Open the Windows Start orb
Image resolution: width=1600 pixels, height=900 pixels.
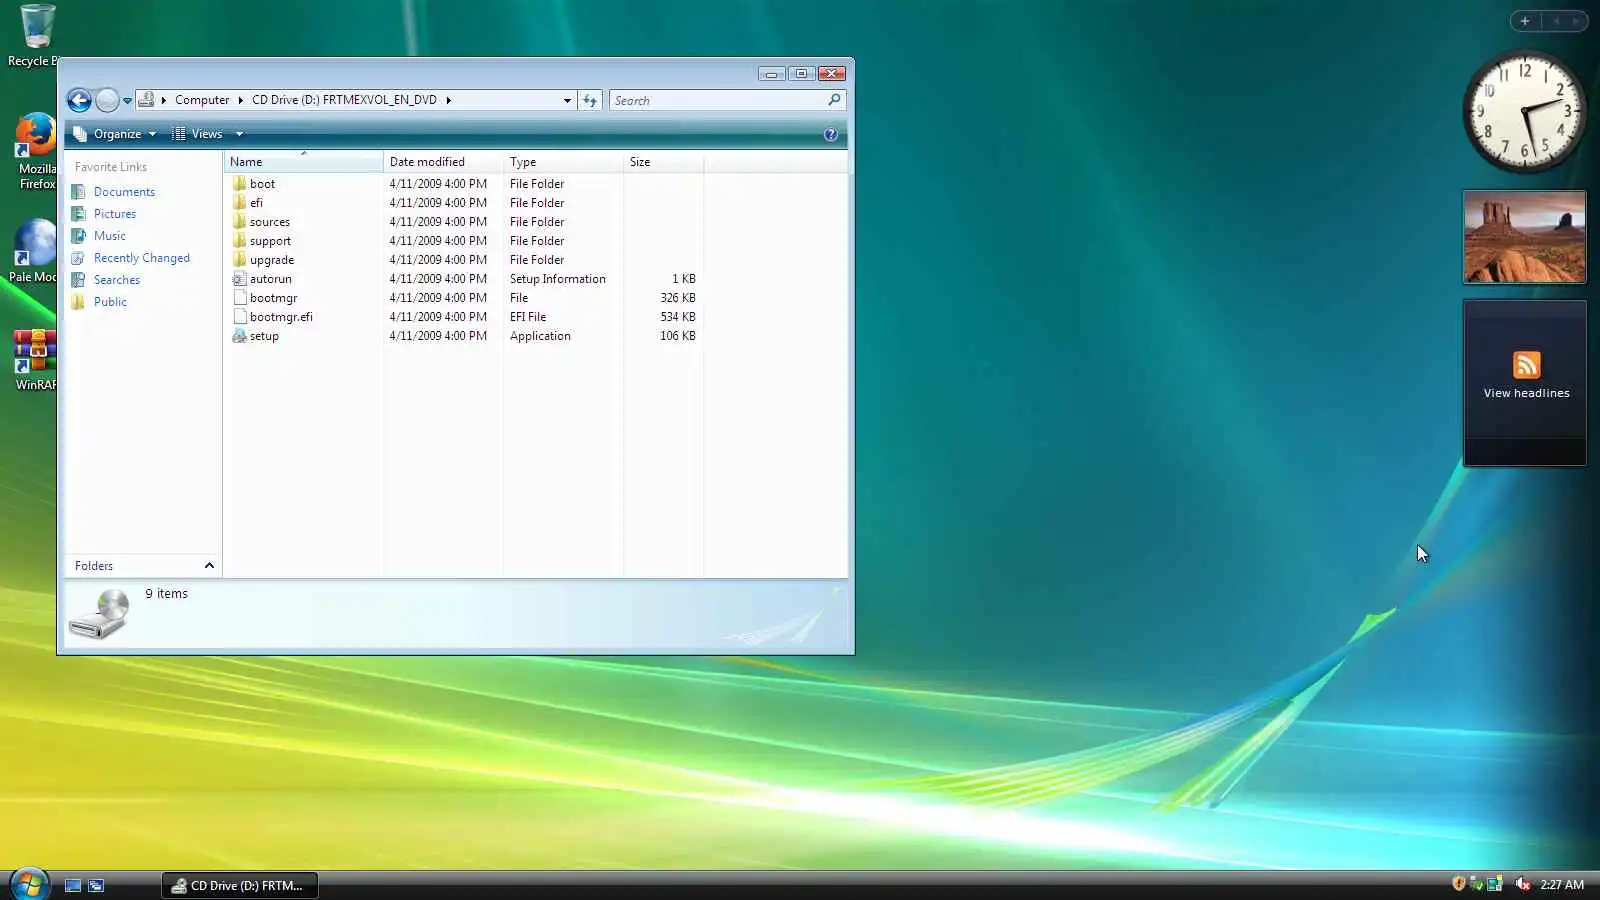pos(29,884)
